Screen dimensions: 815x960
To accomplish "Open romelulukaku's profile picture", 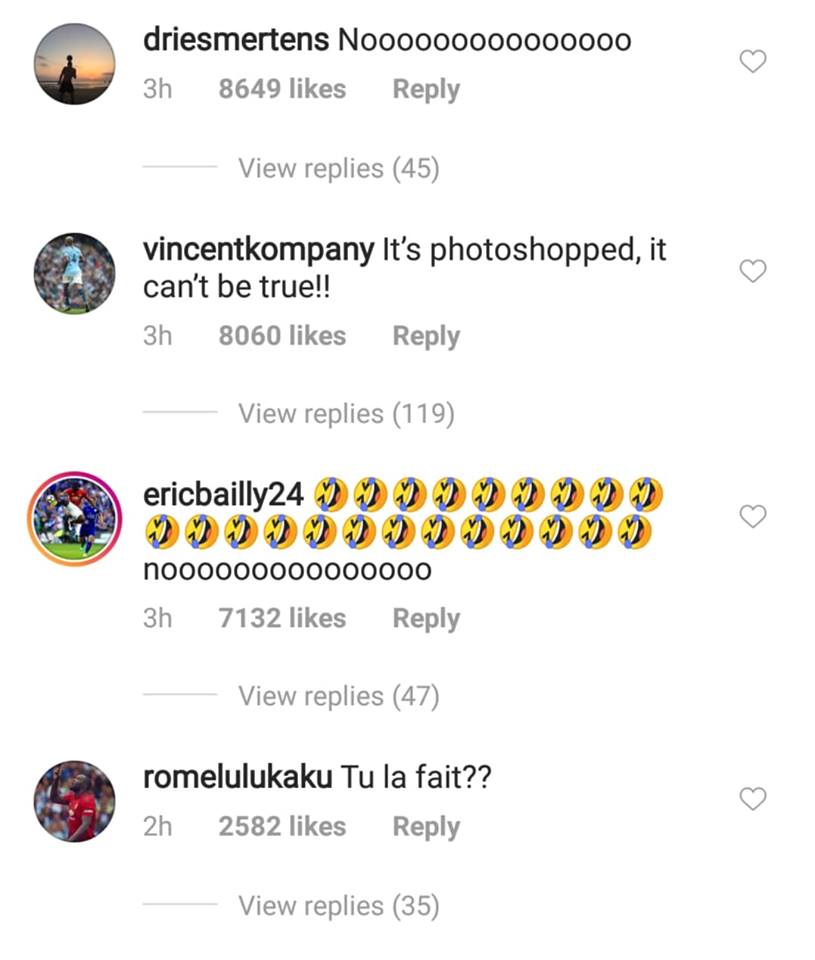I will point(74,801).
